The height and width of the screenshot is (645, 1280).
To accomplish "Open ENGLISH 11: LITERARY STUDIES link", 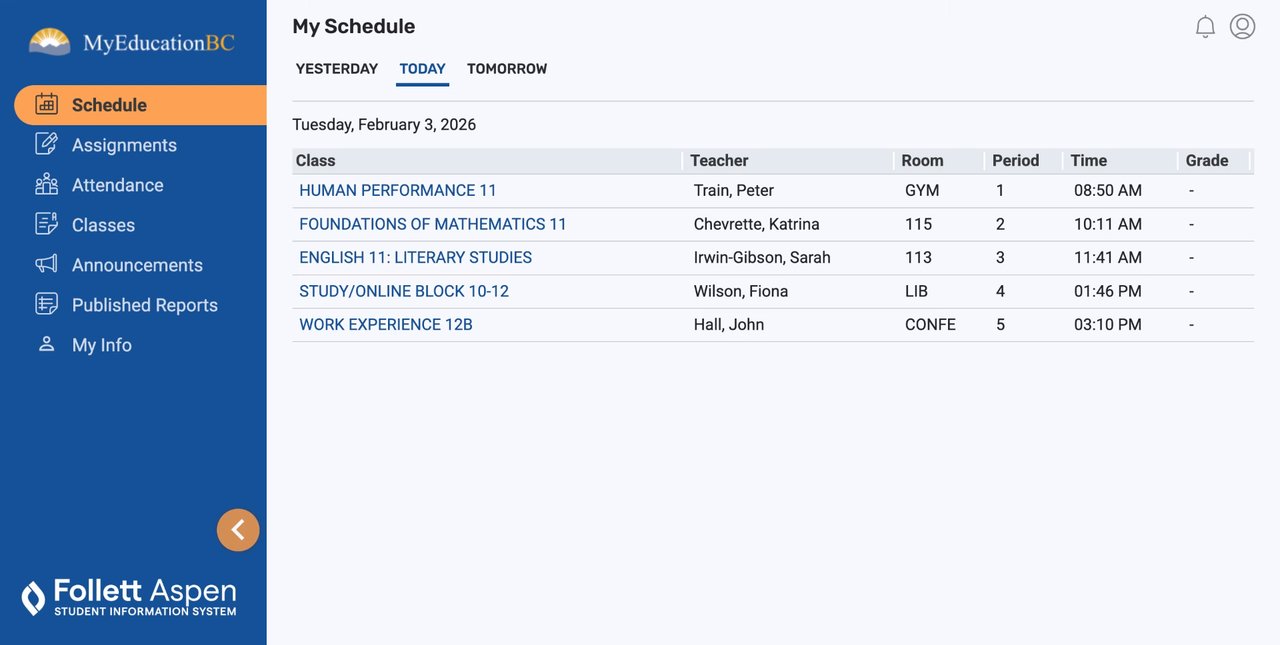I will click(x=415, y=257).
